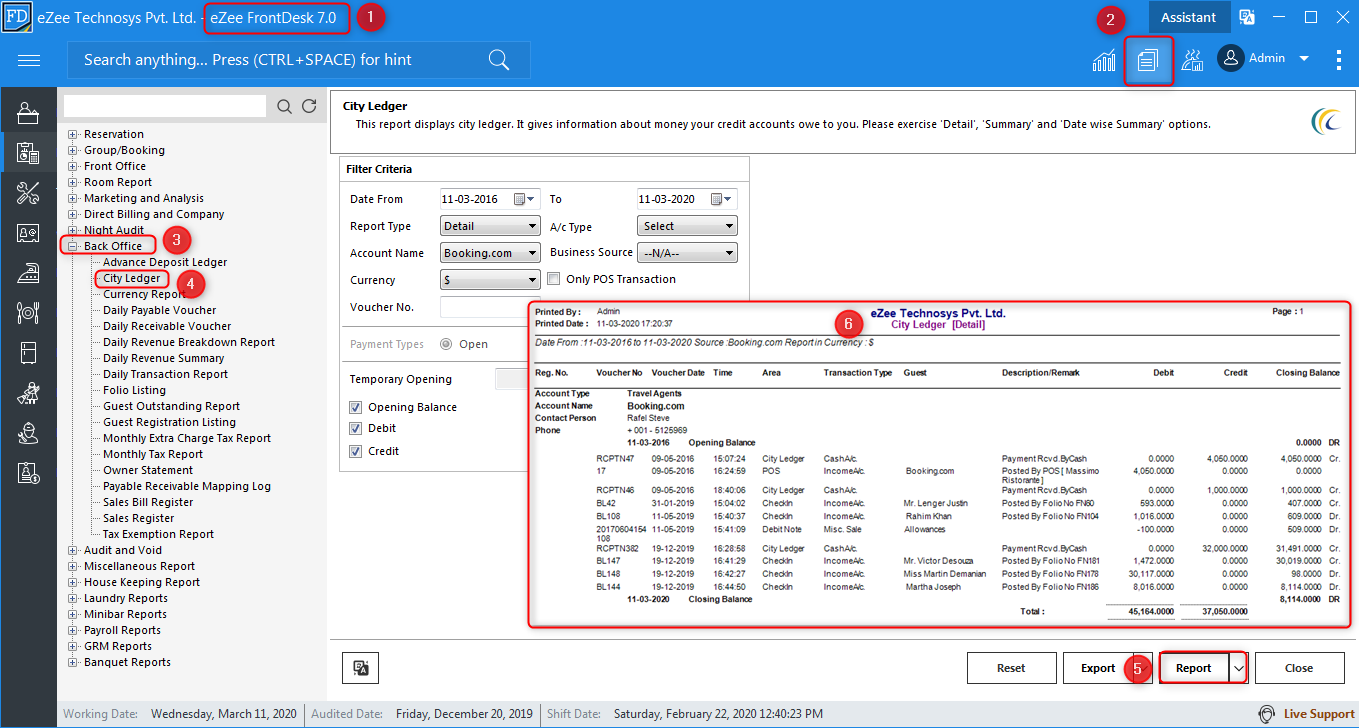
Task: Click the Close button in the report pane
Action: pyautogui.click(x=1299, y=668)
